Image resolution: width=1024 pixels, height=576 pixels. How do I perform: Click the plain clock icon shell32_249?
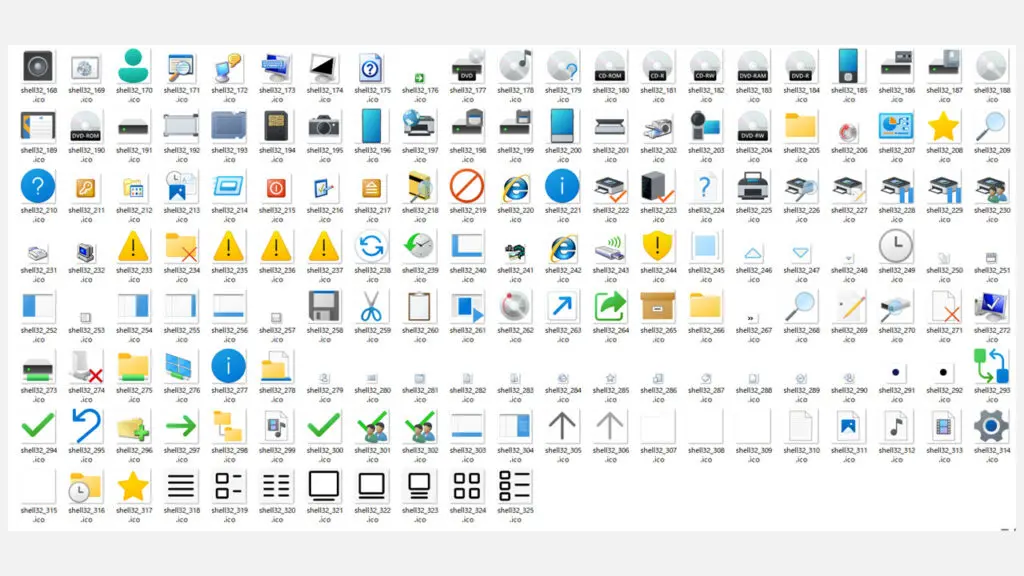point(896,246)
